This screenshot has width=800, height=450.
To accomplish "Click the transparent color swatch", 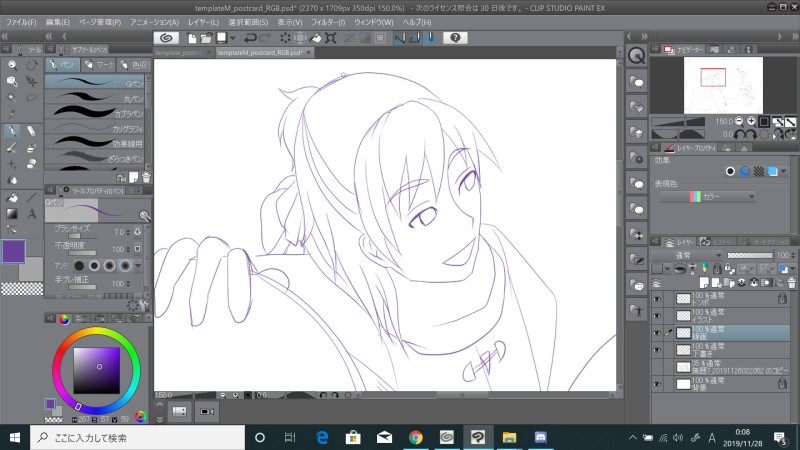I will [22, 289].
